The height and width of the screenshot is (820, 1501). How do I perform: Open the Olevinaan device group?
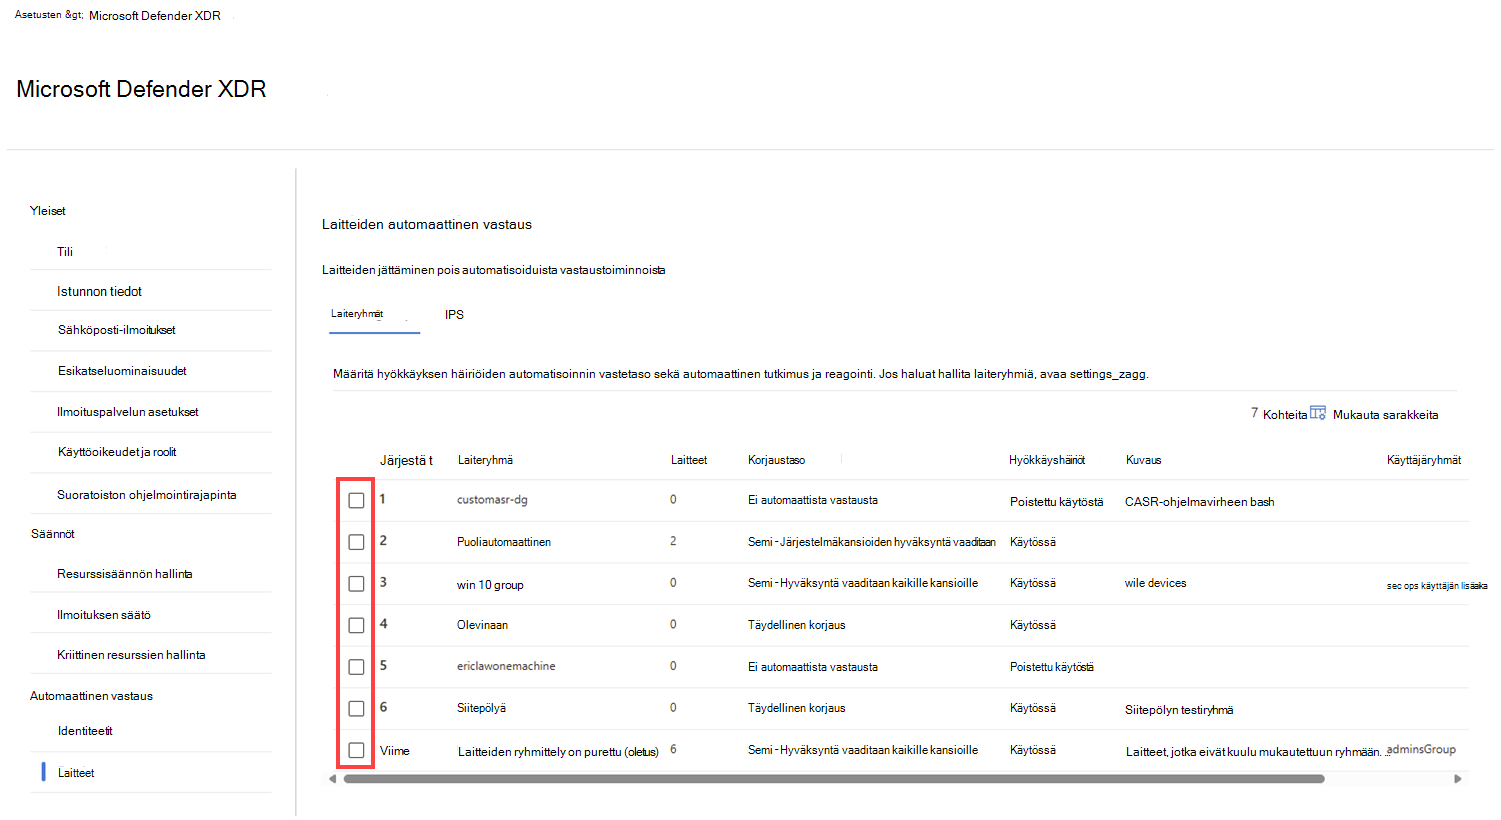(482, 625)
